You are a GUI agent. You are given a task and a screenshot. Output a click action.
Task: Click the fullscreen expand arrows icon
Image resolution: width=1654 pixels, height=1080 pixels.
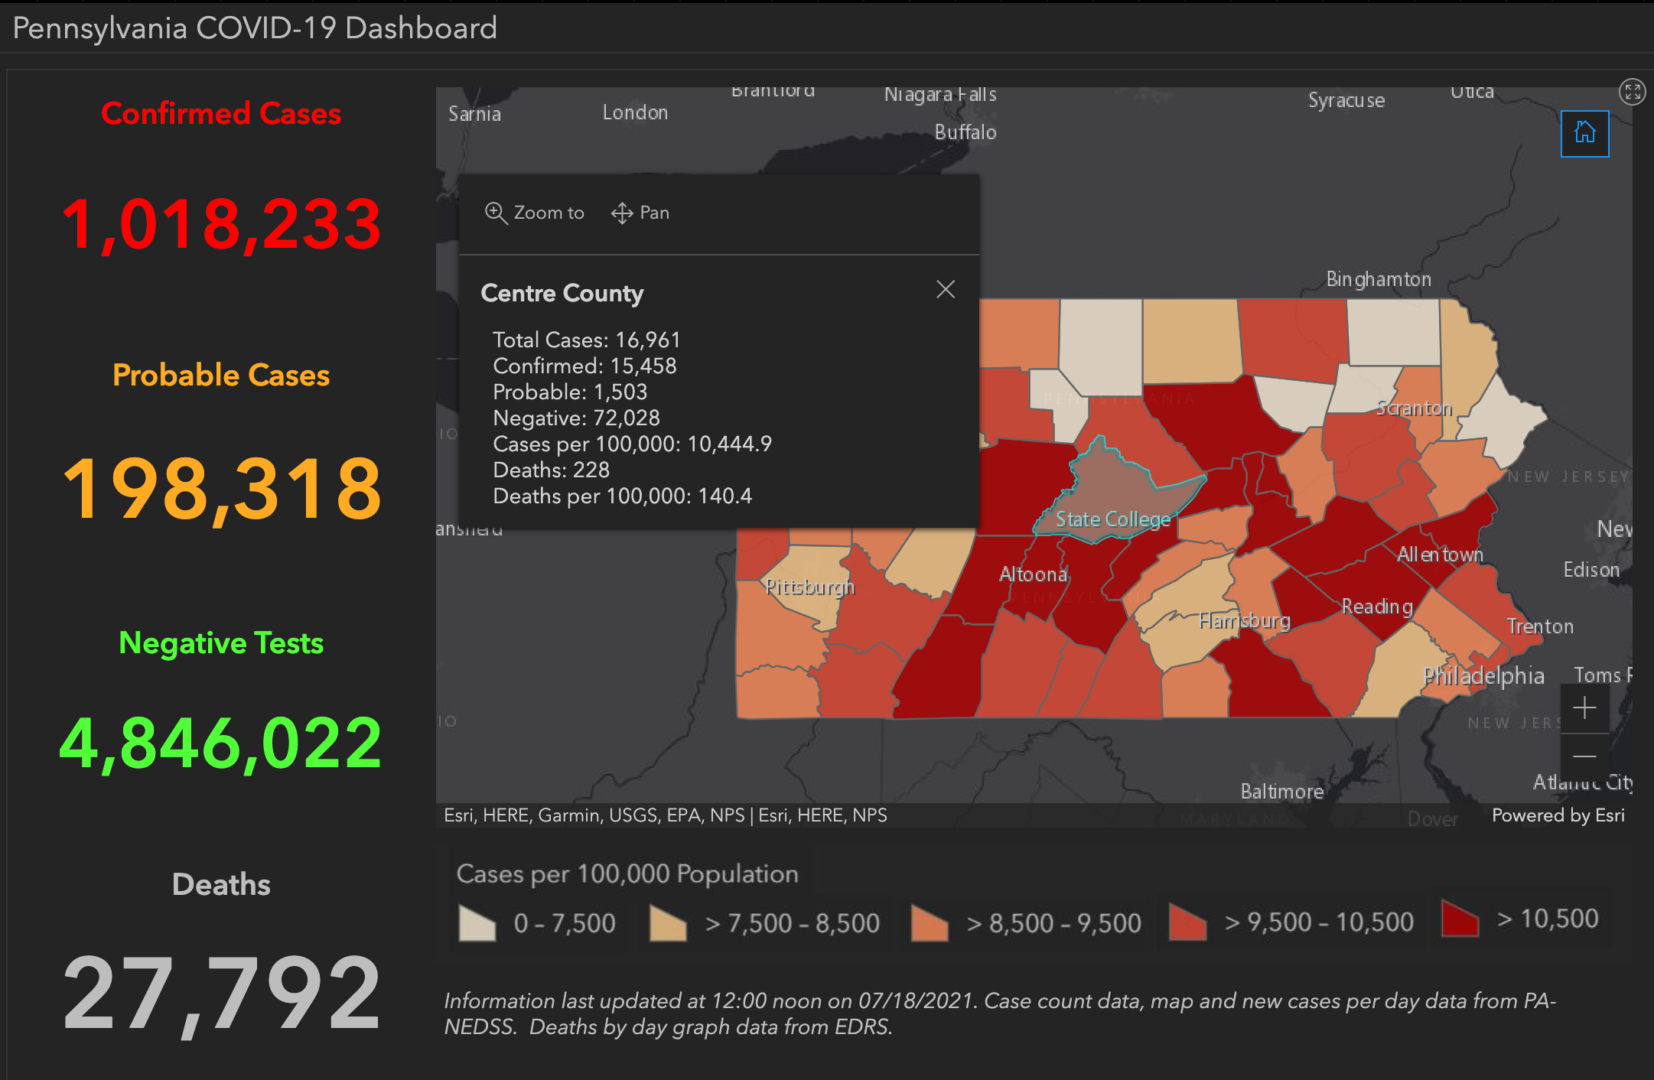tap(1632, 91)
